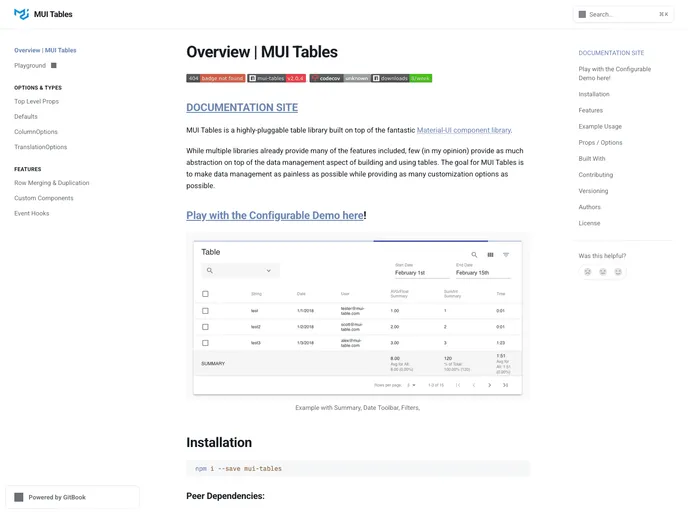The height and width of the screenshot is (512, 688).
Task: Open the Material-UI component library link
Action: 463,130
